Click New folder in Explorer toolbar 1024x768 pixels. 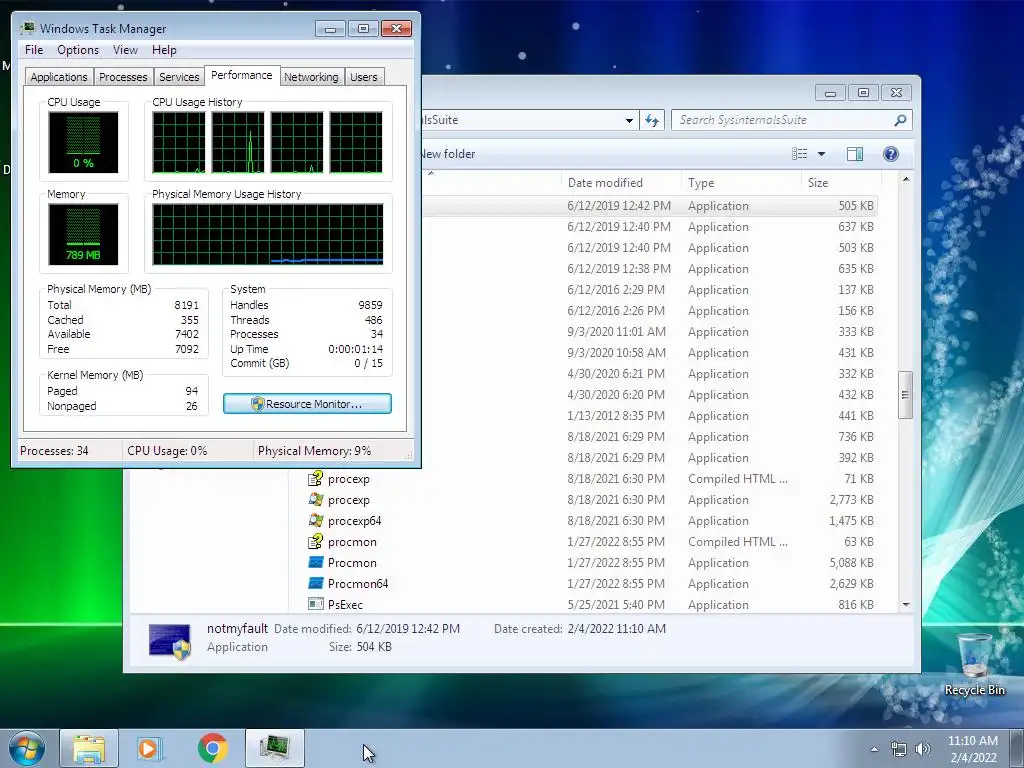tap(448, 154)
